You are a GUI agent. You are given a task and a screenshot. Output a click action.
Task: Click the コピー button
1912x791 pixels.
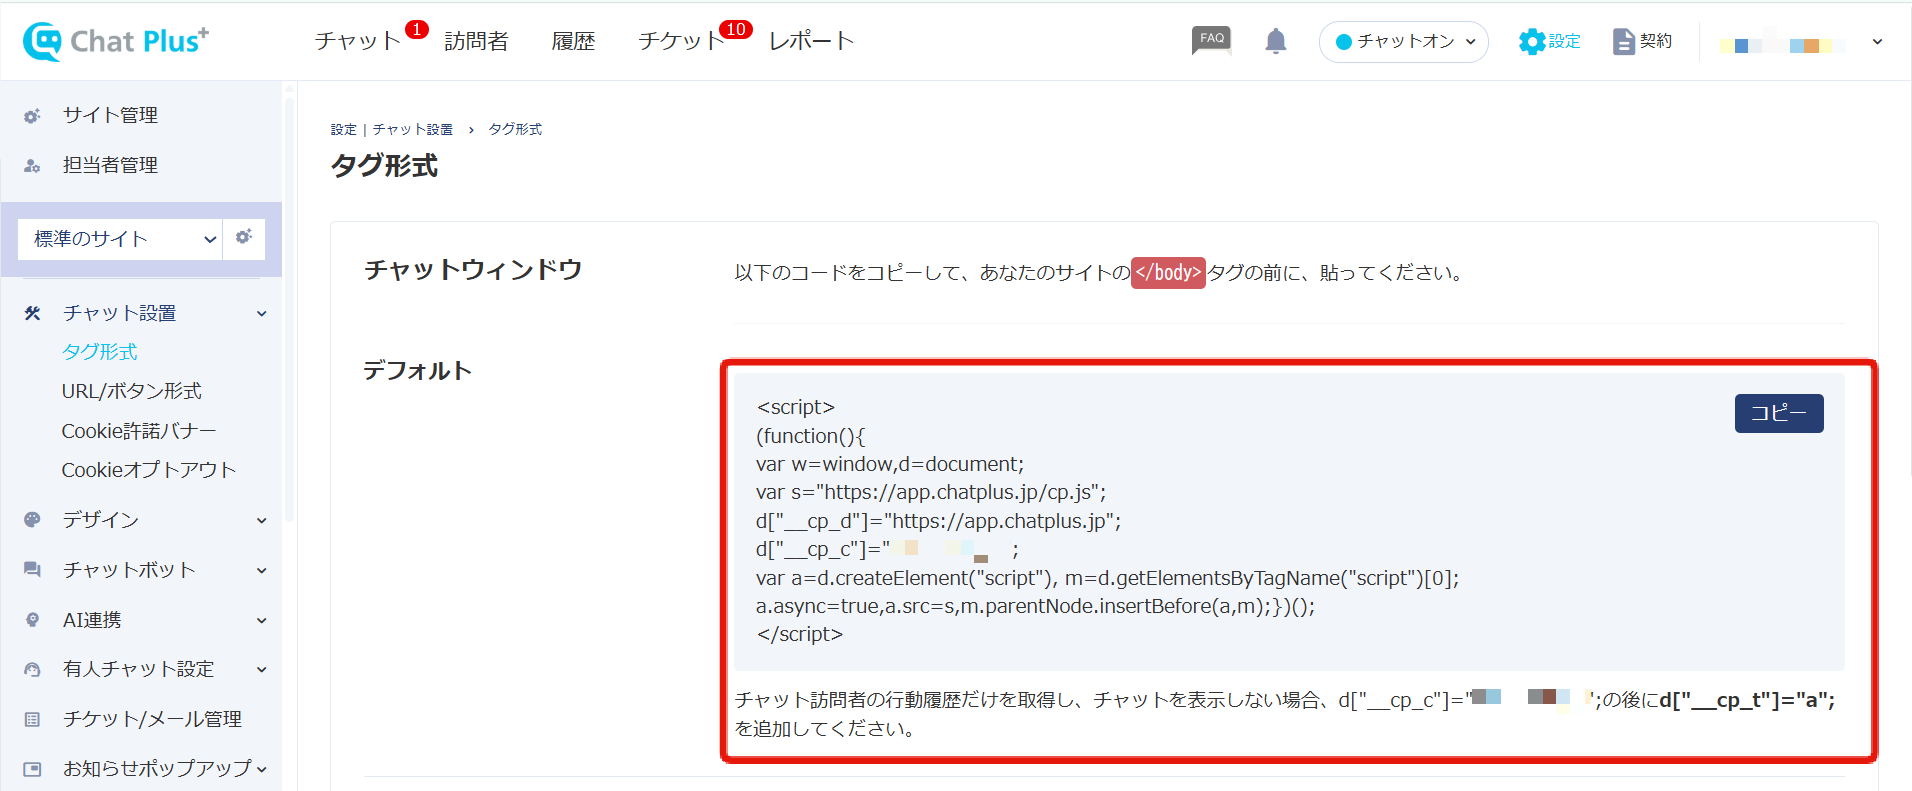tap(1779, 413)
